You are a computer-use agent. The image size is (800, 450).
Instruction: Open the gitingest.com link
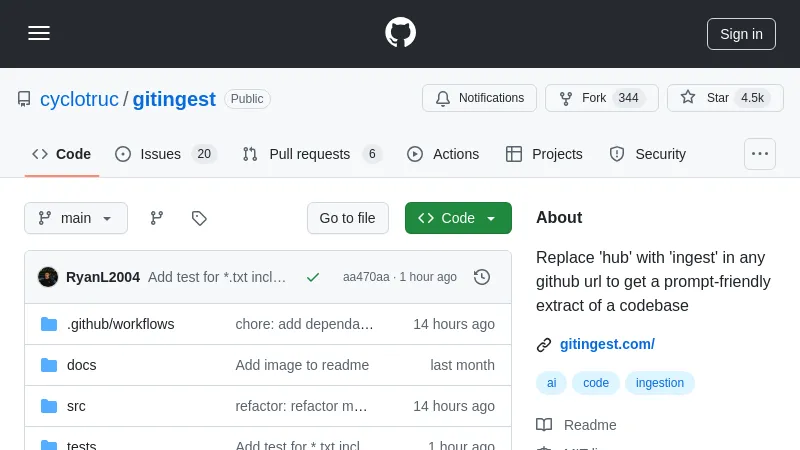(607, 344)
